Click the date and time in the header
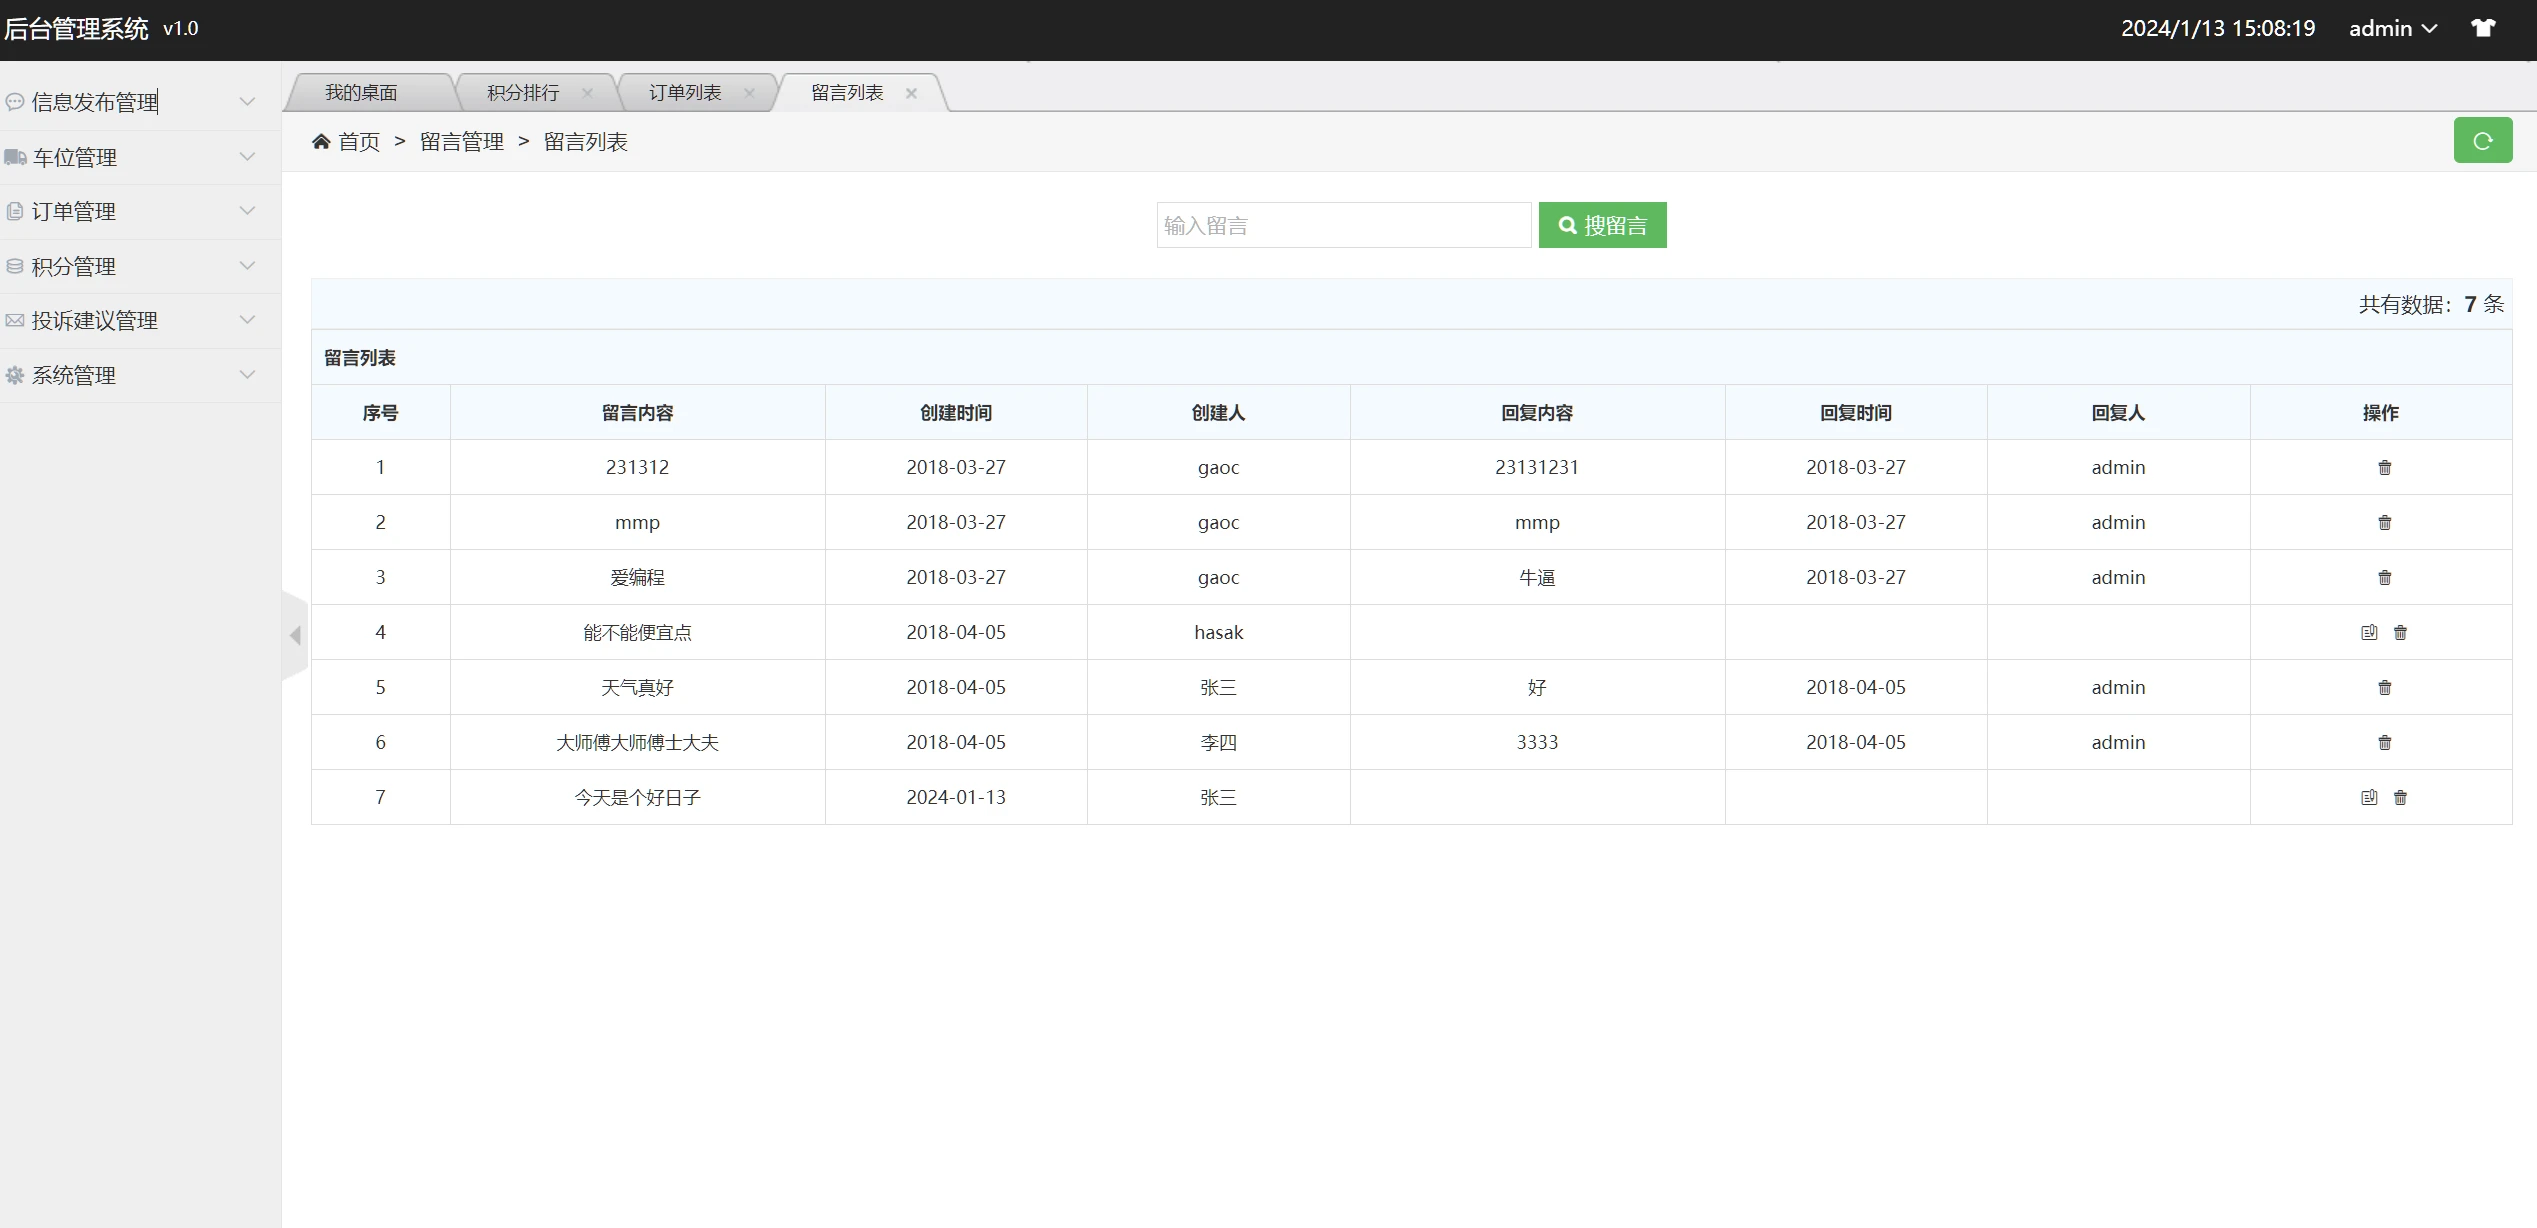Image resolution: width=2537 pixels, height=1228 pixels. [x=2218, y=28]
